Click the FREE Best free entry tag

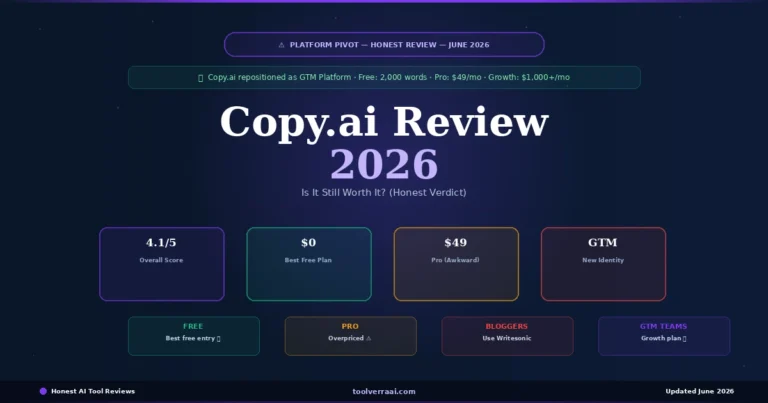(x=194, y=336)
